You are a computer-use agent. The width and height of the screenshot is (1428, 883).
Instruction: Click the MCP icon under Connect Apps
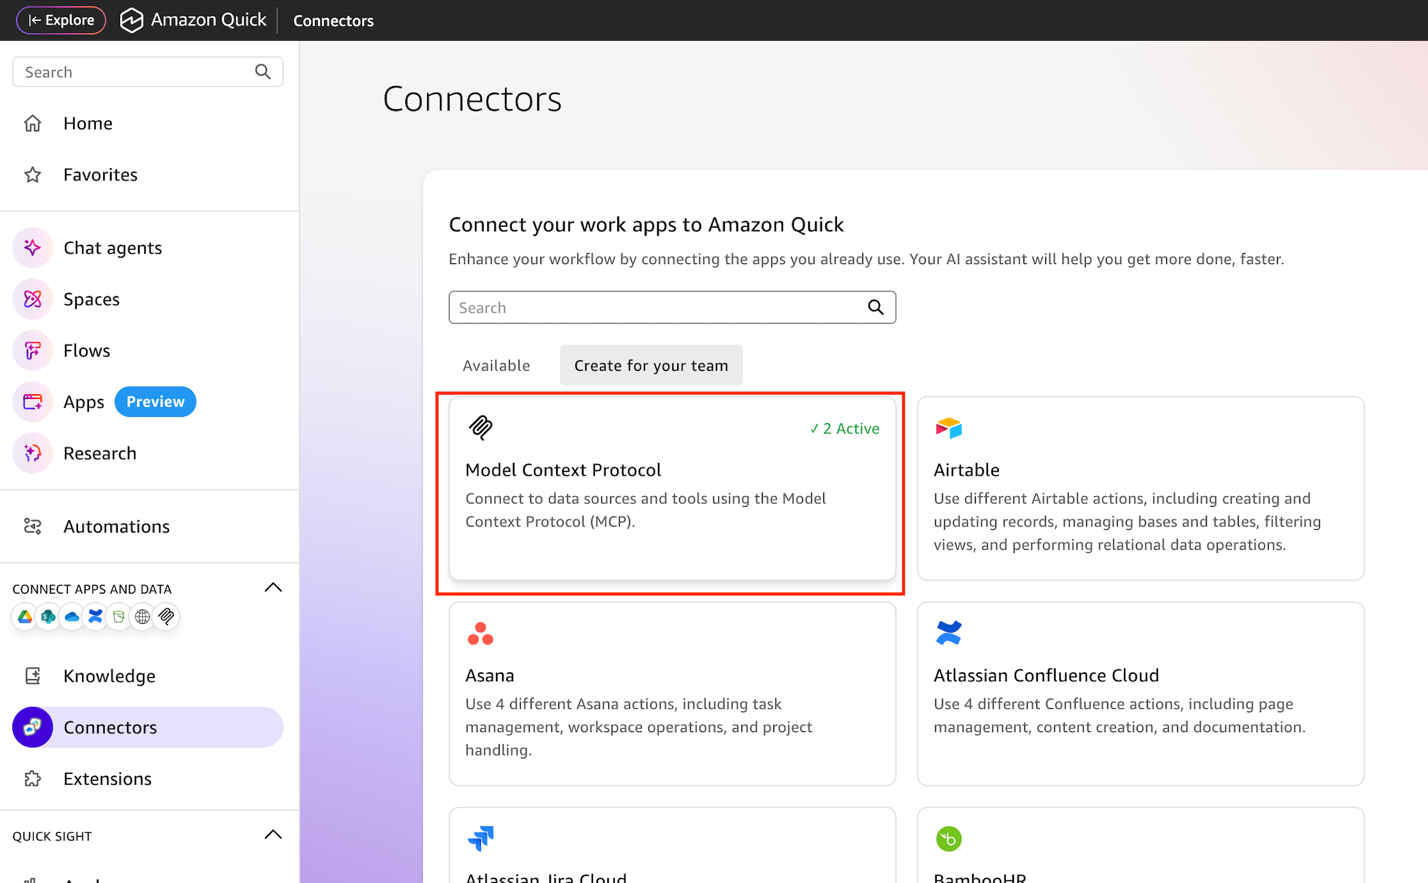coord(167,617)
